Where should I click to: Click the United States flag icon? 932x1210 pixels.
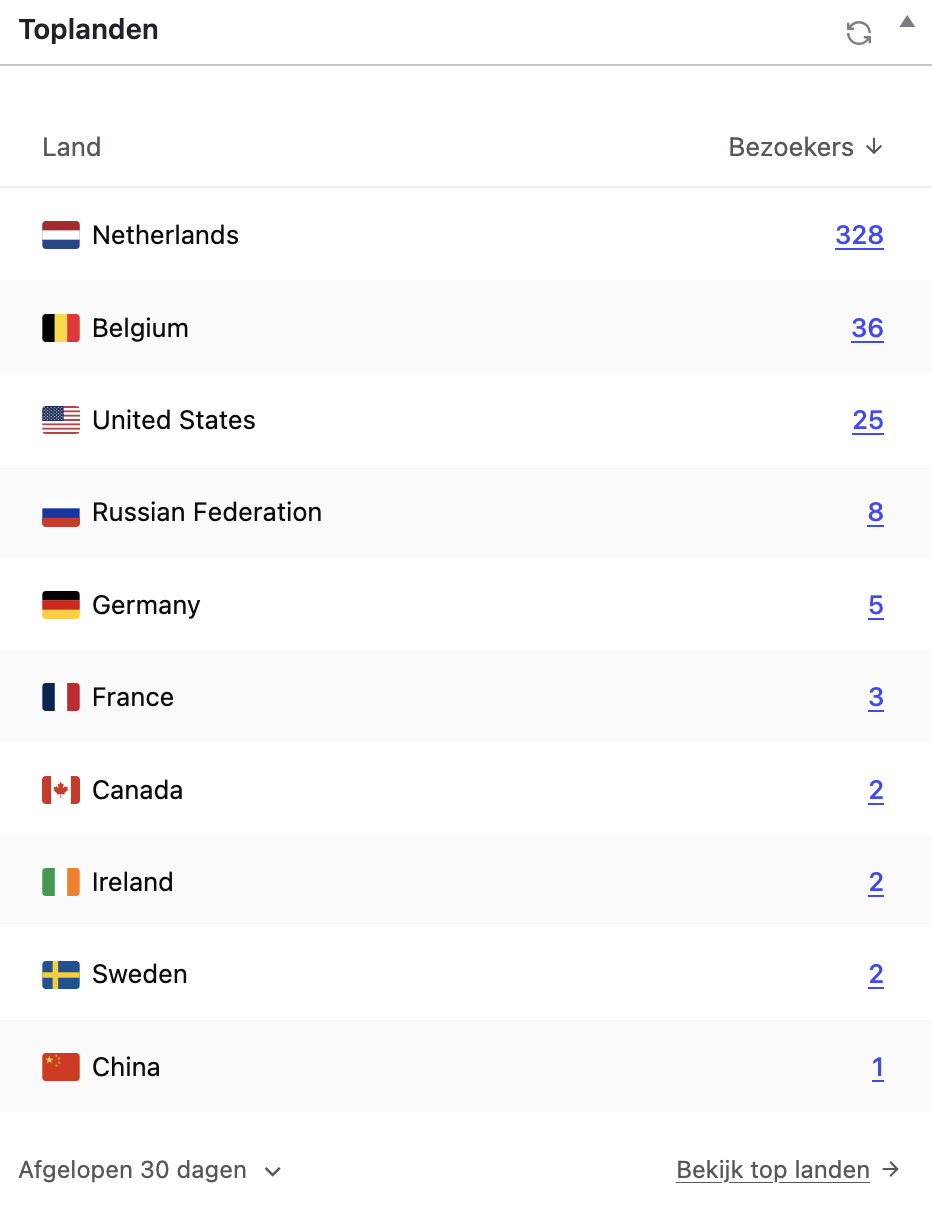[61, 420]
